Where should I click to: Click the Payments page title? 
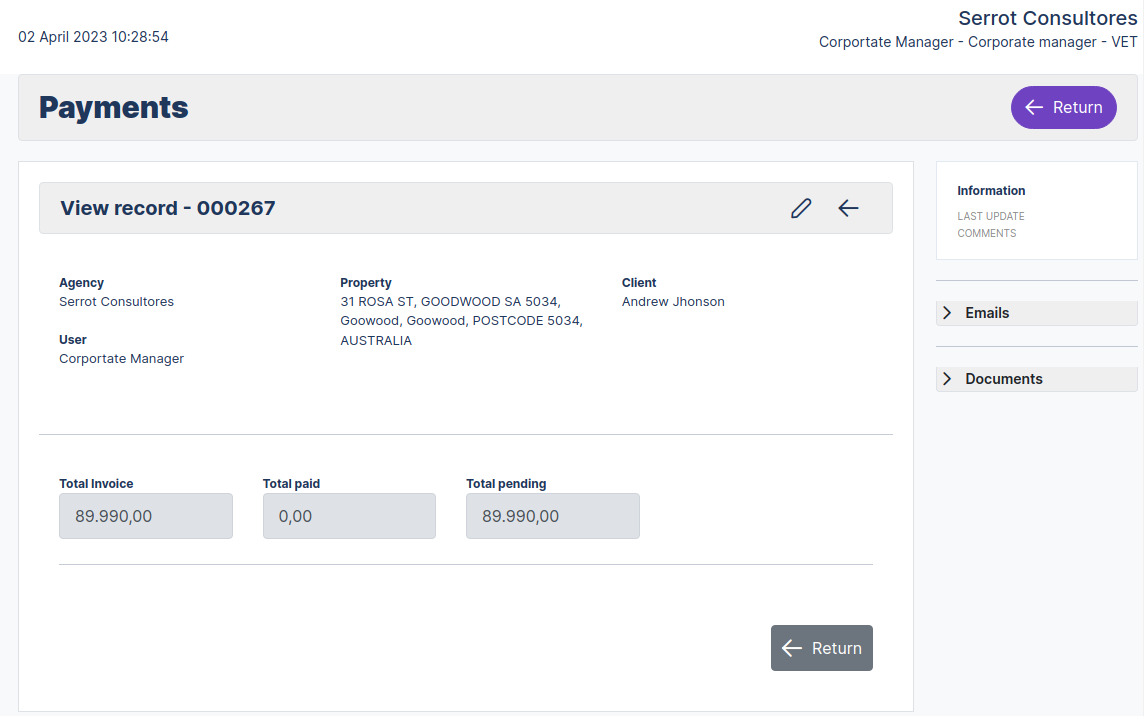pyautogui.click(x=113, y=107)
